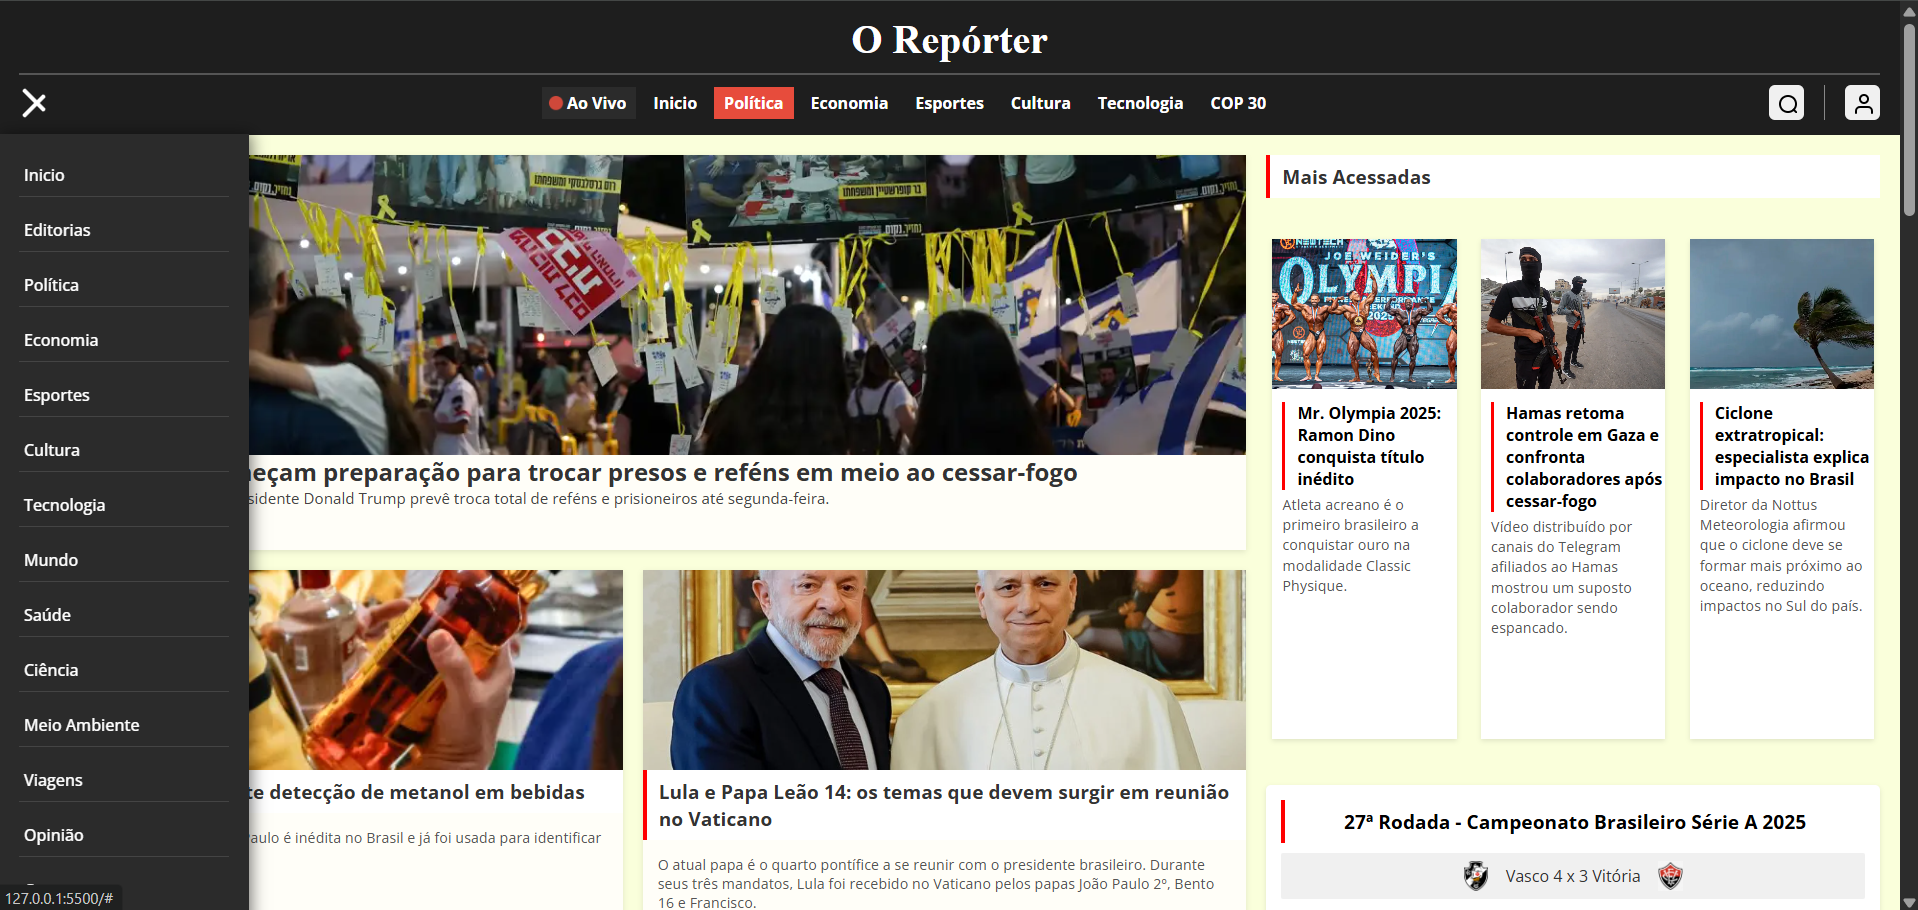
Task: Select Opinião in the sidebar
Action: [54, 834]
